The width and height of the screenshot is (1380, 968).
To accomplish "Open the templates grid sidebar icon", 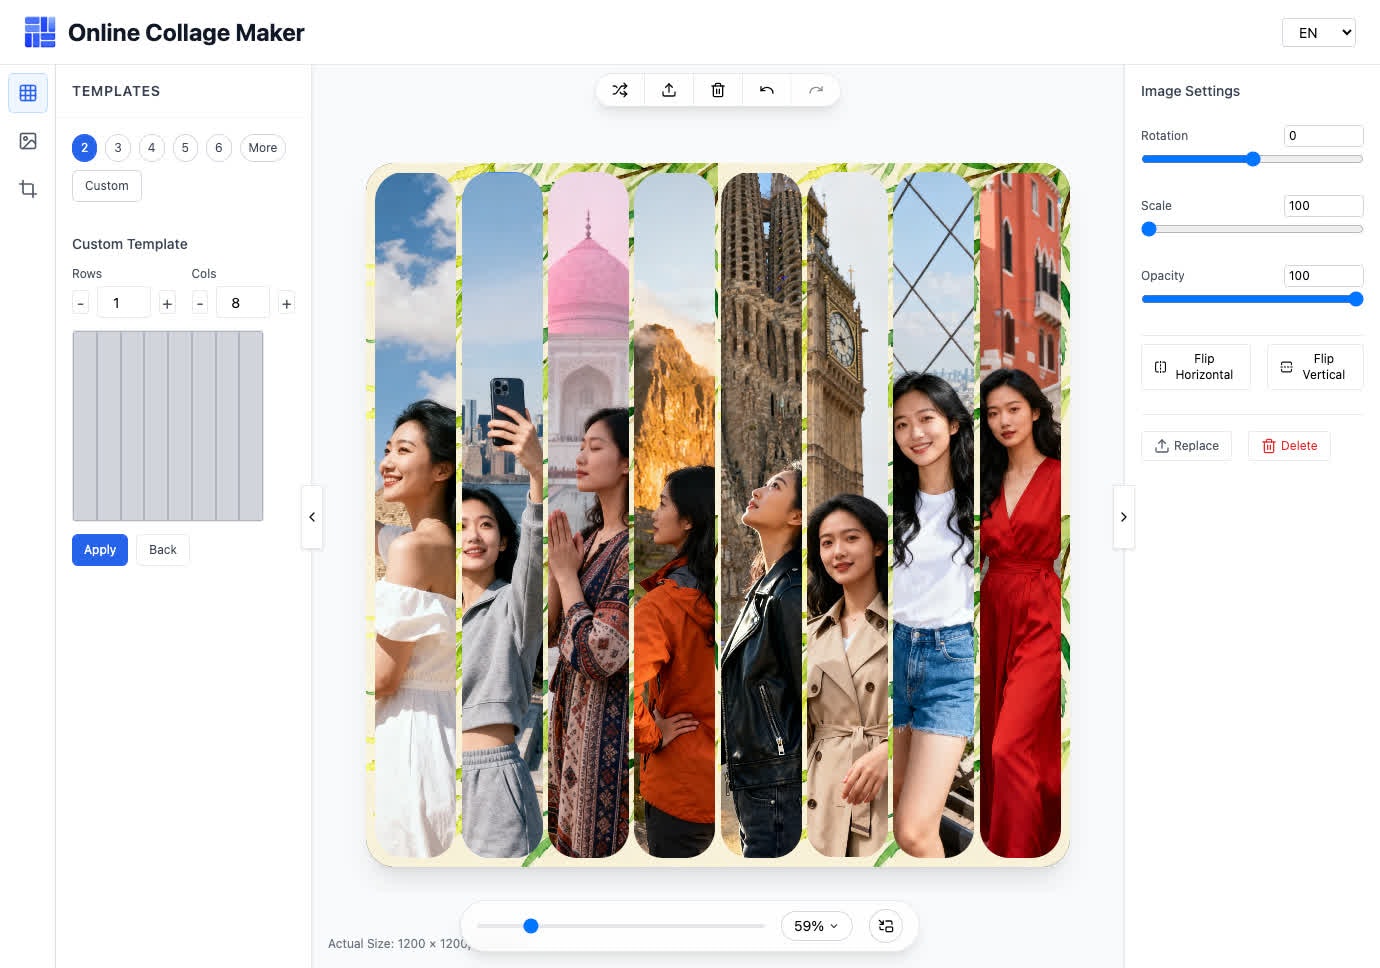I will click(28, 93).
